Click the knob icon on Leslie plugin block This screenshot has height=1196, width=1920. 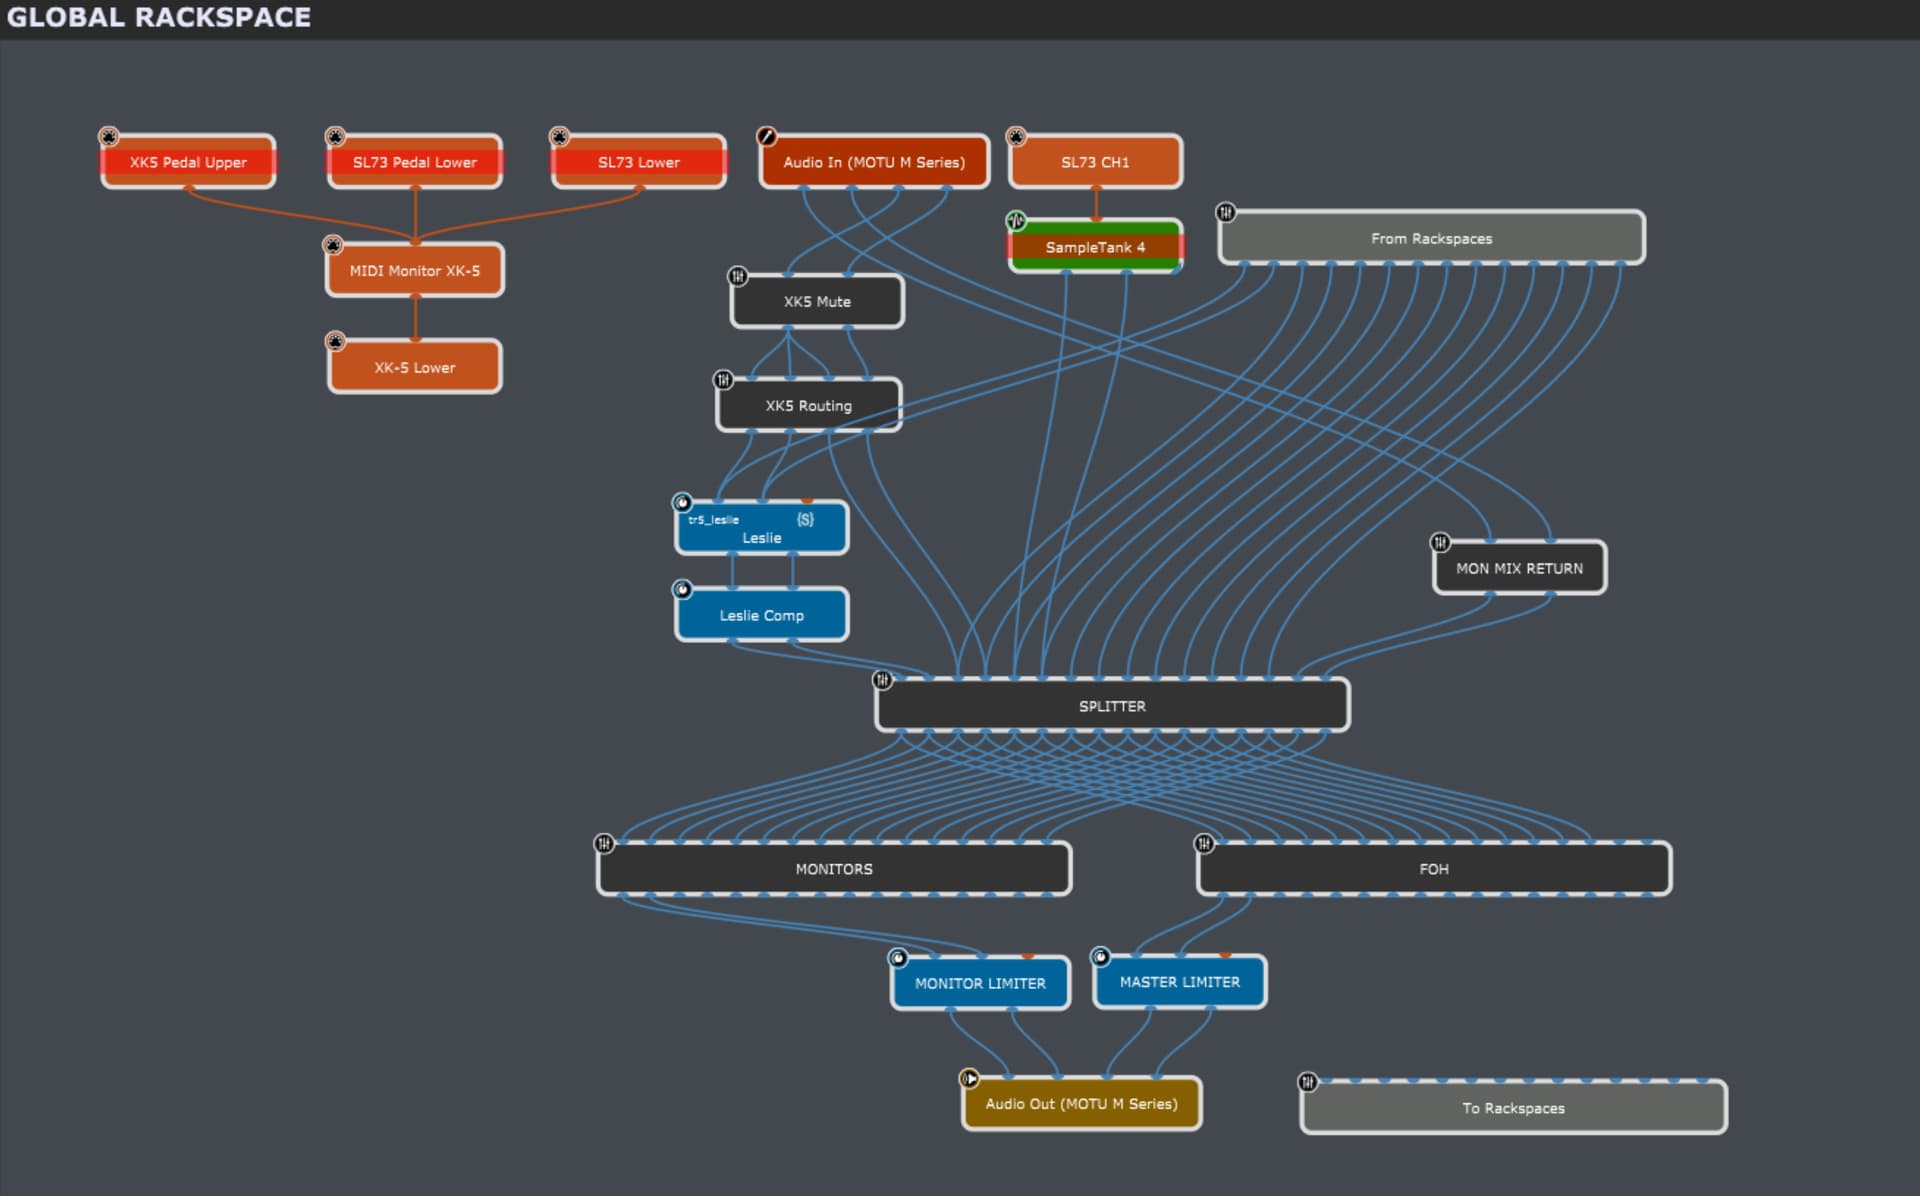pos(682,502)
